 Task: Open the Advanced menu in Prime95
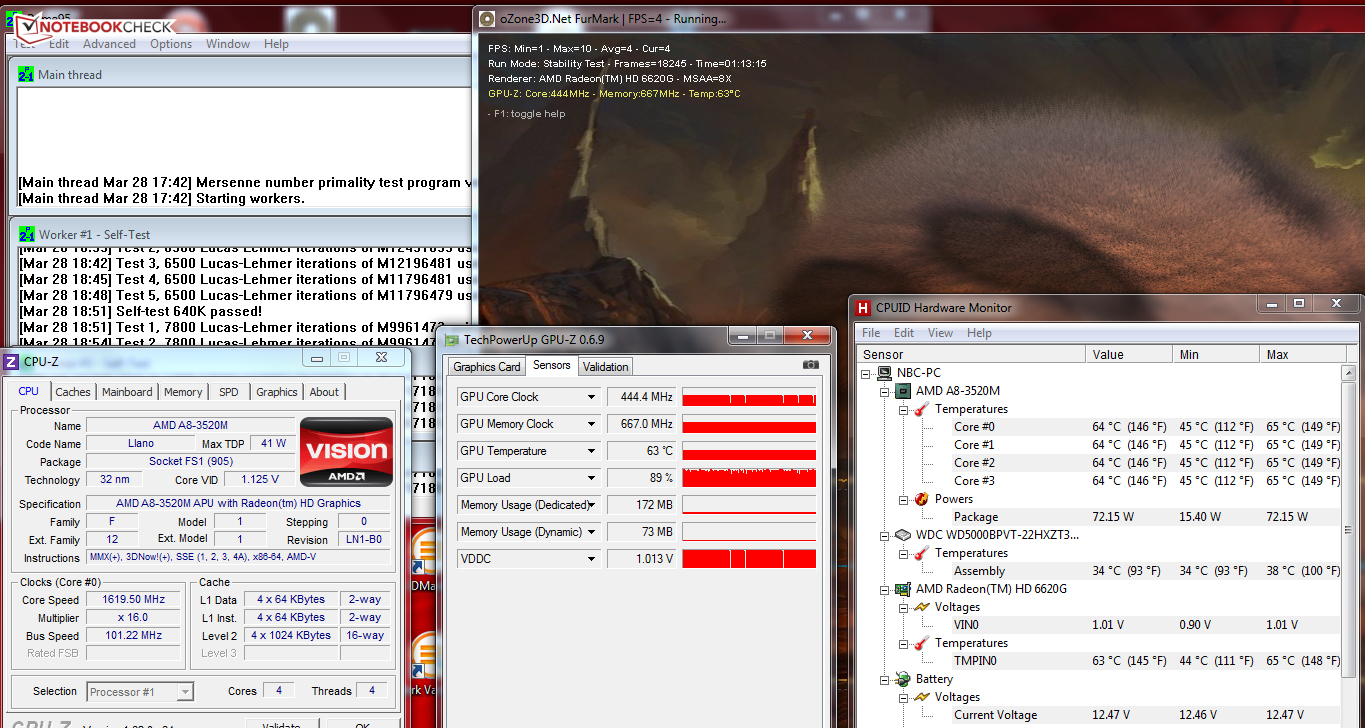click(109, 44)
